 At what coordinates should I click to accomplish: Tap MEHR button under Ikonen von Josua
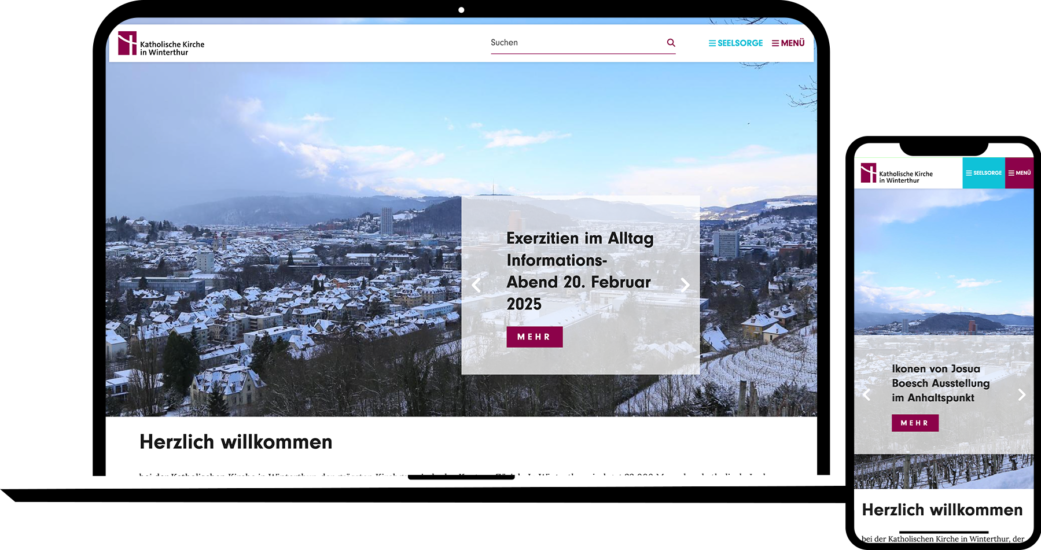(x=915, y=423)
